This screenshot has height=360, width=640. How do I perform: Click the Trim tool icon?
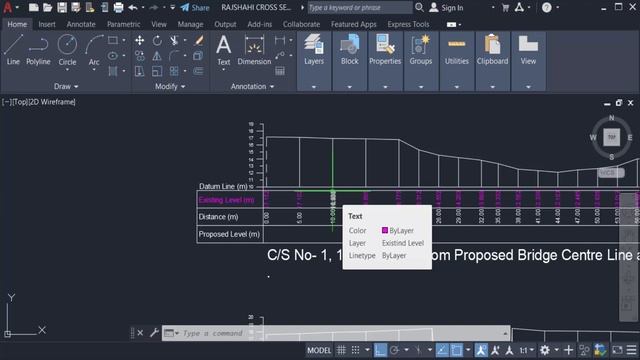pos(174,40)
